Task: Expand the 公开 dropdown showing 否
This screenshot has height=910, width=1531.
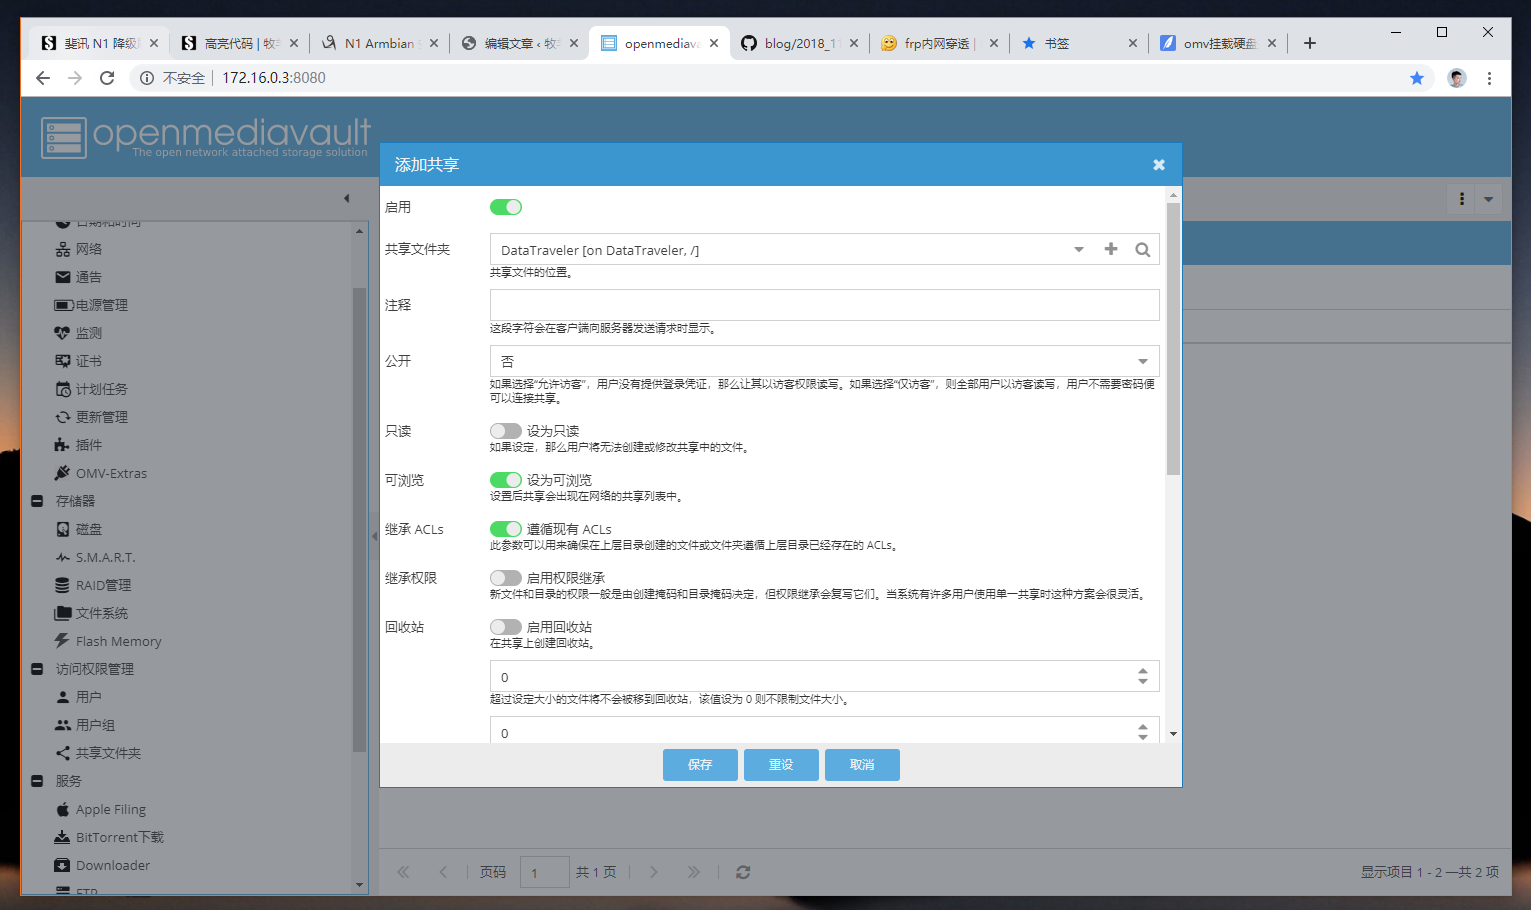Action: click(x=1141, y=361)
